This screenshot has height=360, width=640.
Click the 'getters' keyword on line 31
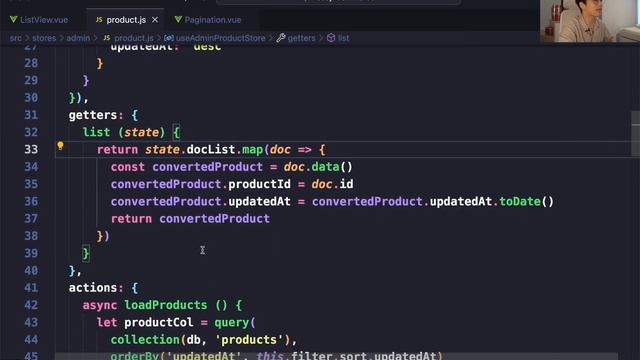coord(93,115)
